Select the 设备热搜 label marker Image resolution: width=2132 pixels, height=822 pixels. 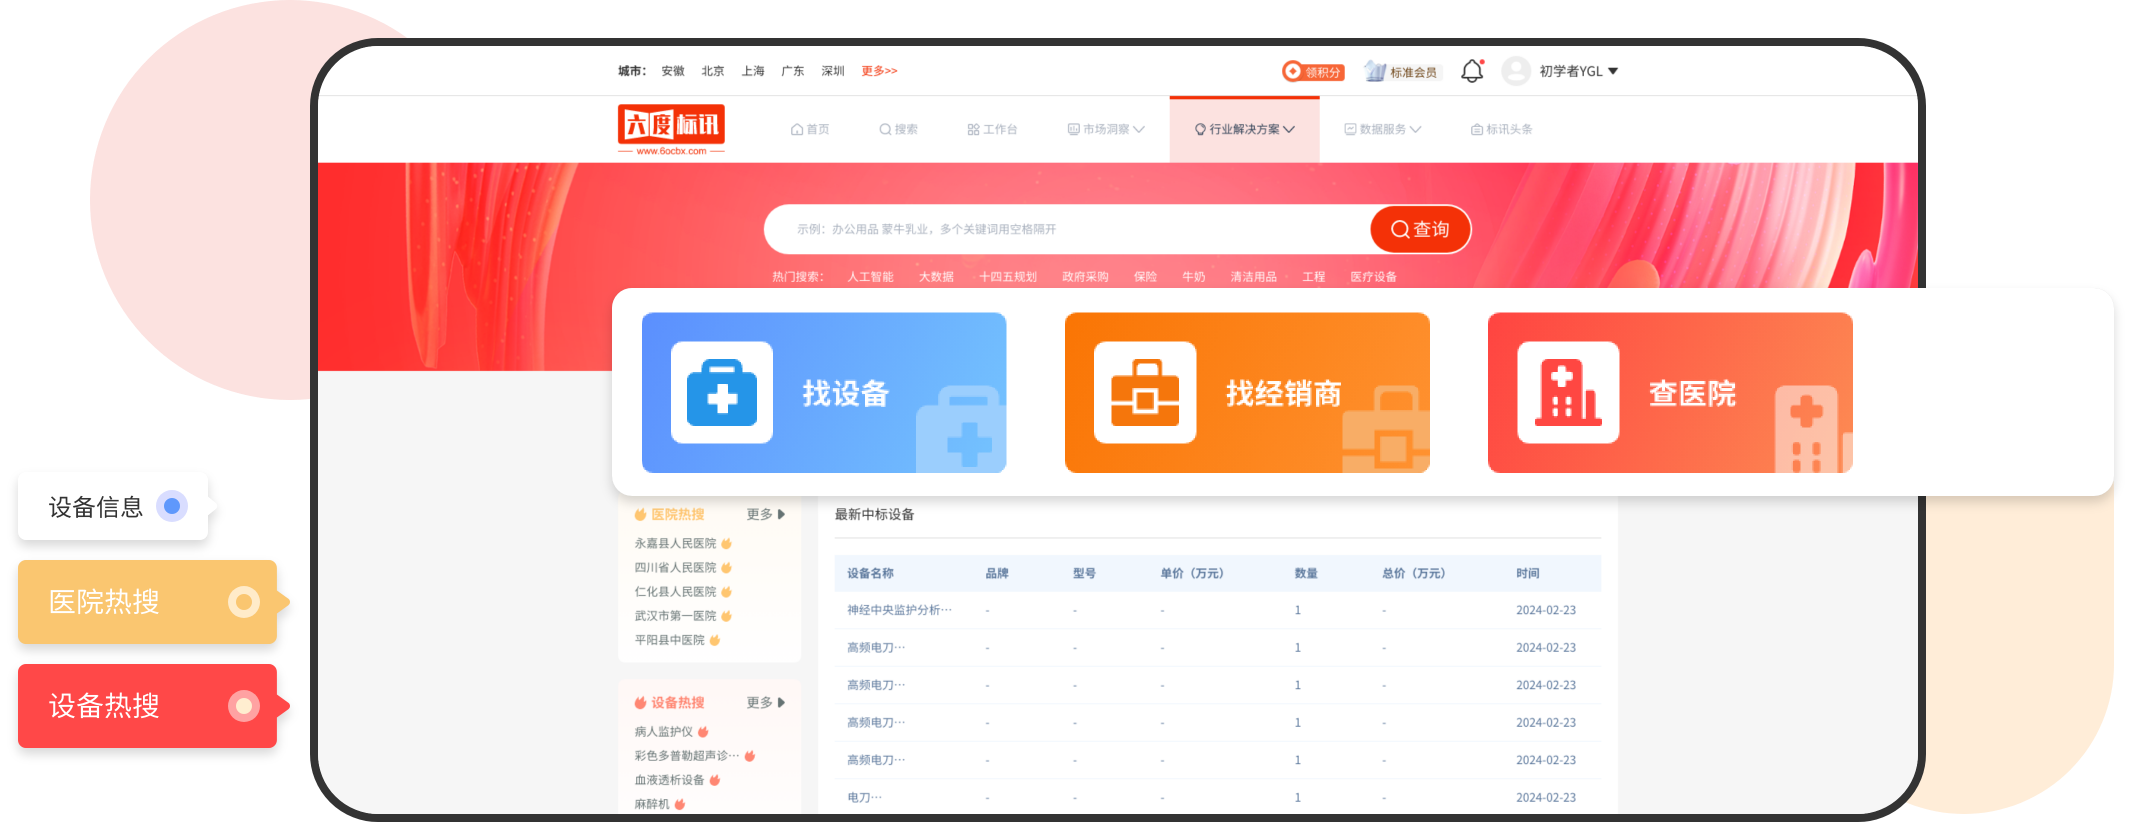(x=244, y=706)
